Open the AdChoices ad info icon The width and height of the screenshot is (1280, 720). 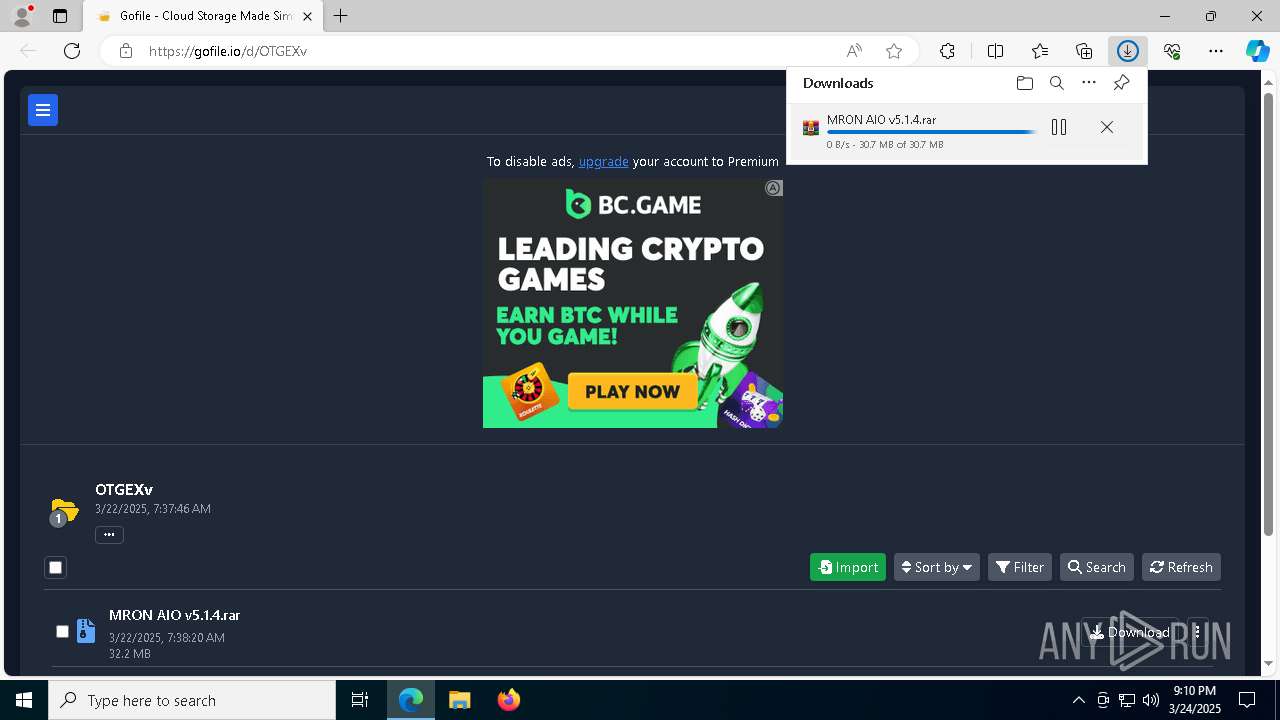[773, 188]
